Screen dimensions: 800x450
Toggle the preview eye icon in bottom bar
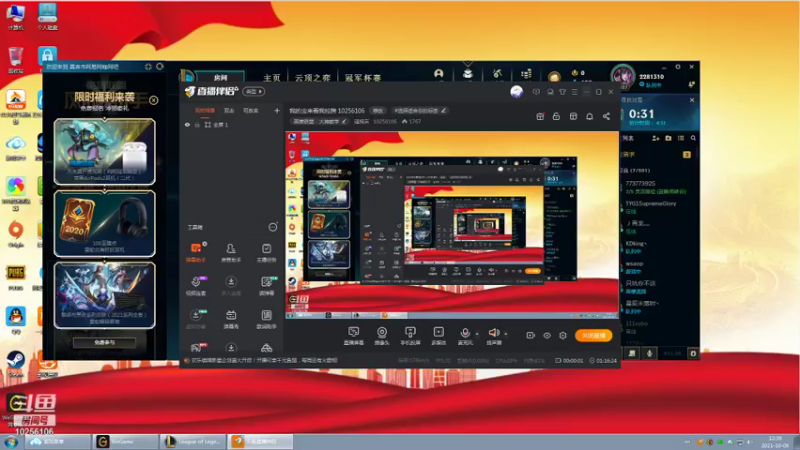547,335
